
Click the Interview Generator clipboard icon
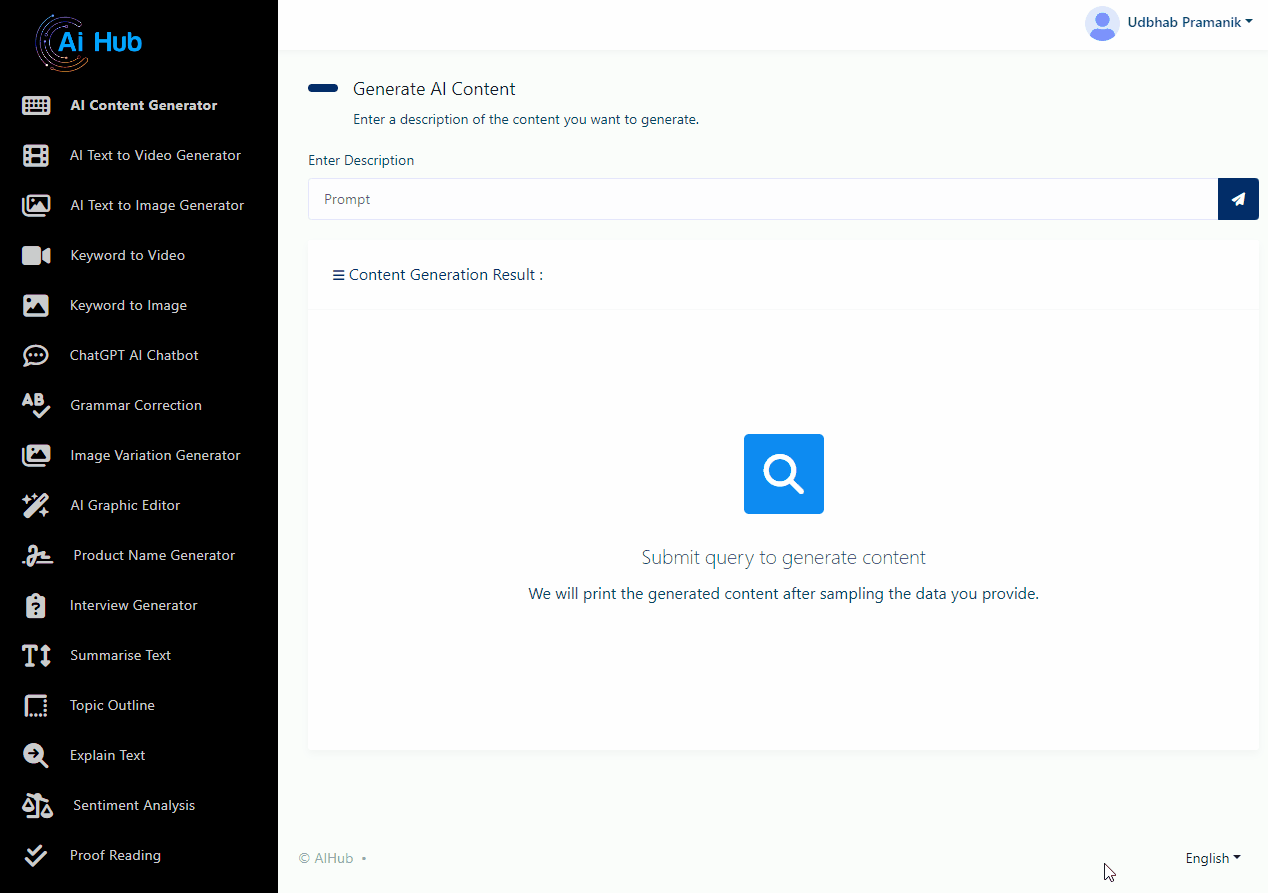[x=36, y=605]
